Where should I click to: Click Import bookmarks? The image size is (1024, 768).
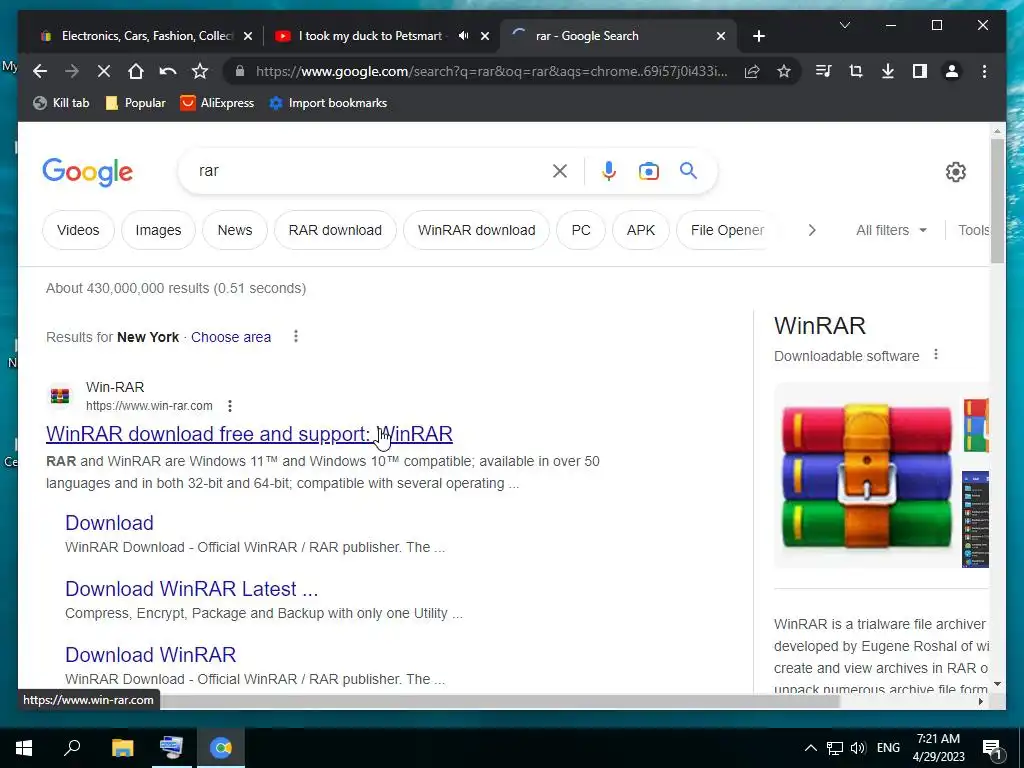(328, 103)
